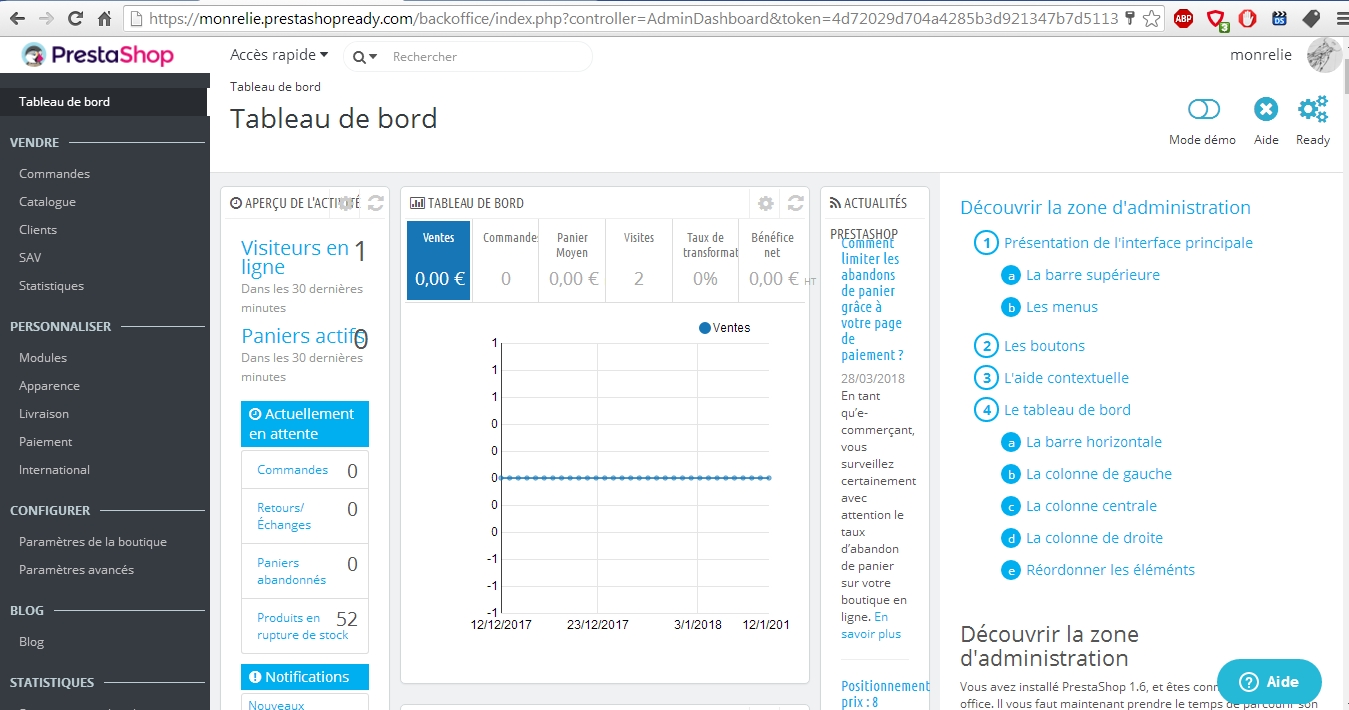This screenshot has height=710, width=1349.
Task: Select the Taux de transformation tab
Action: pyautogui.click(x=705, y=260)
